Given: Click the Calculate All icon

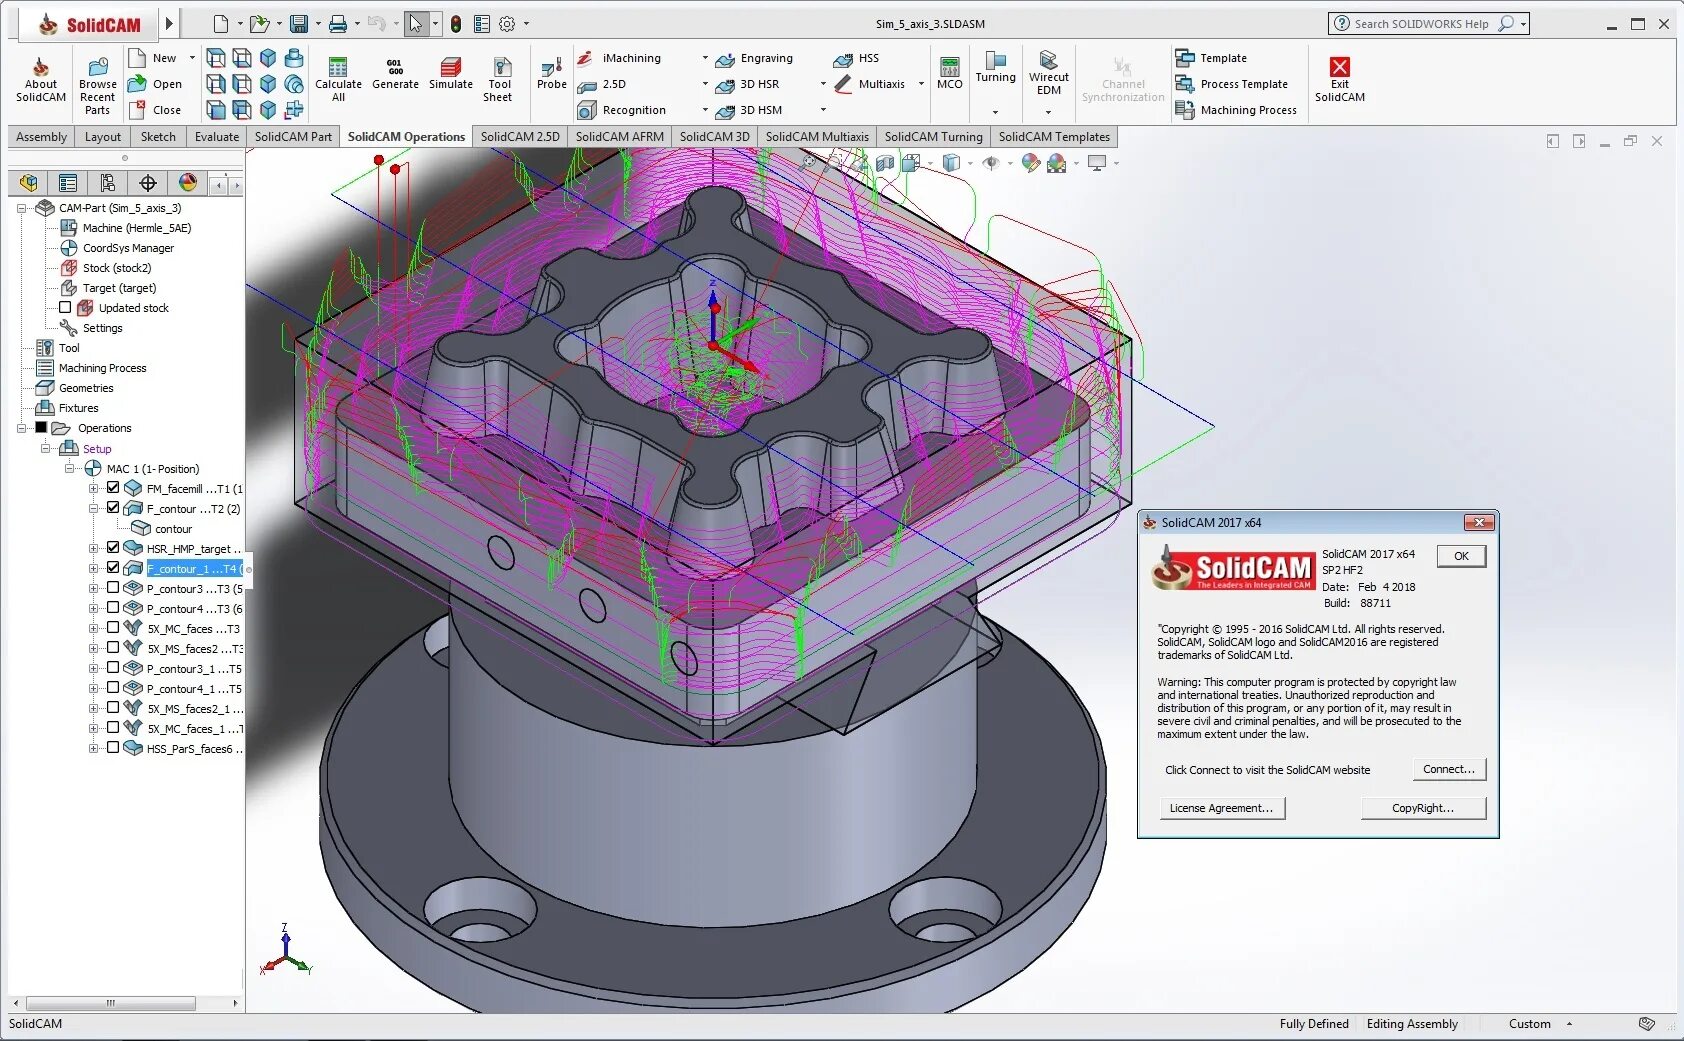Looking at the screenshot, I should [338, 79].
